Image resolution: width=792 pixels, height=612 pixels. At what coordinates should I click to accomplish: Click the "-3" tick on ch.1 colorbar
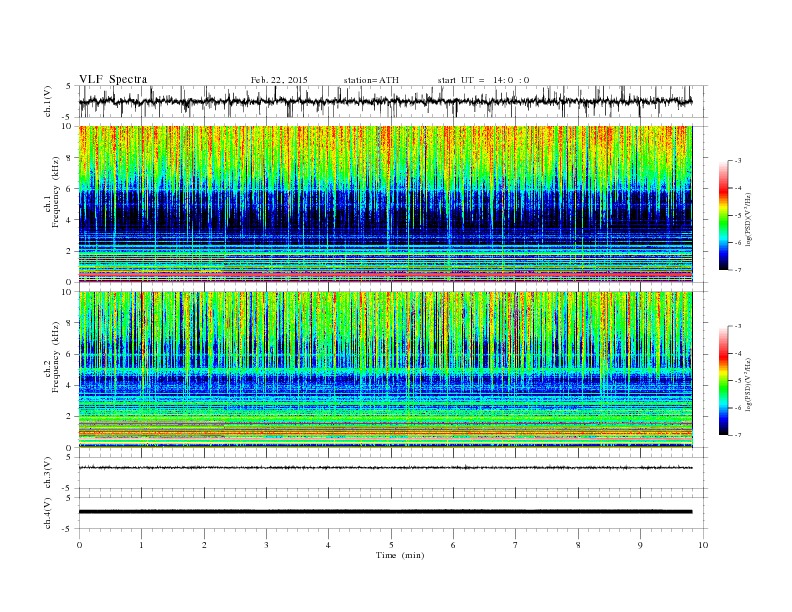[738, 161]
